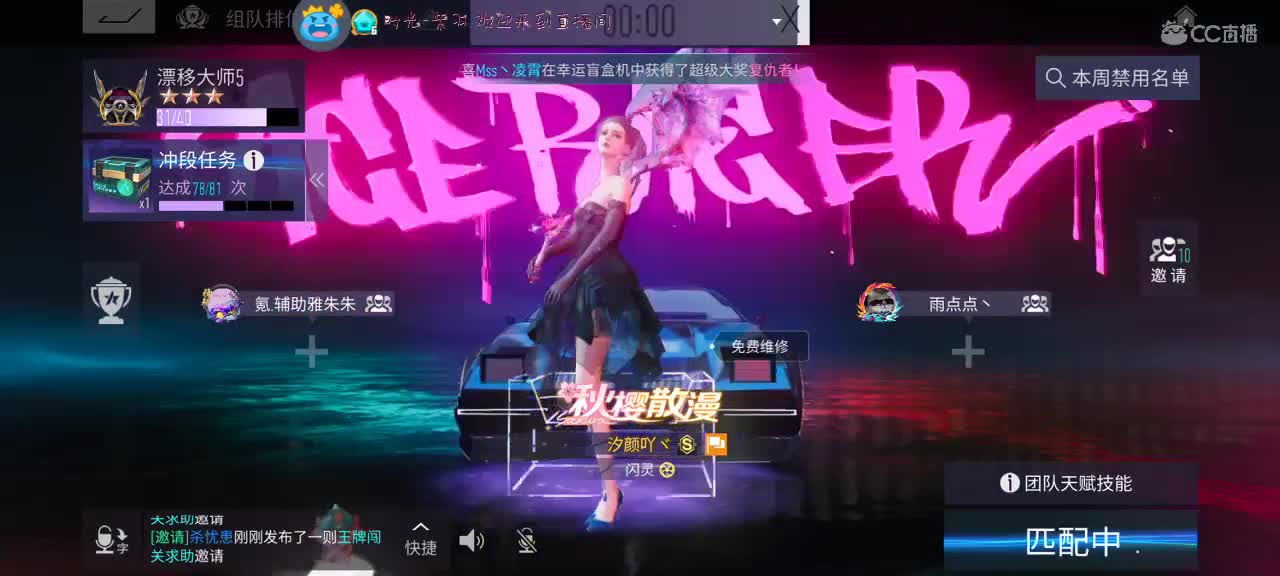Viewport: 1280px width, 576px height.
Task: Click team icon beside 氪.辅助雅朱朱
Action: click(x=378, y=303)
